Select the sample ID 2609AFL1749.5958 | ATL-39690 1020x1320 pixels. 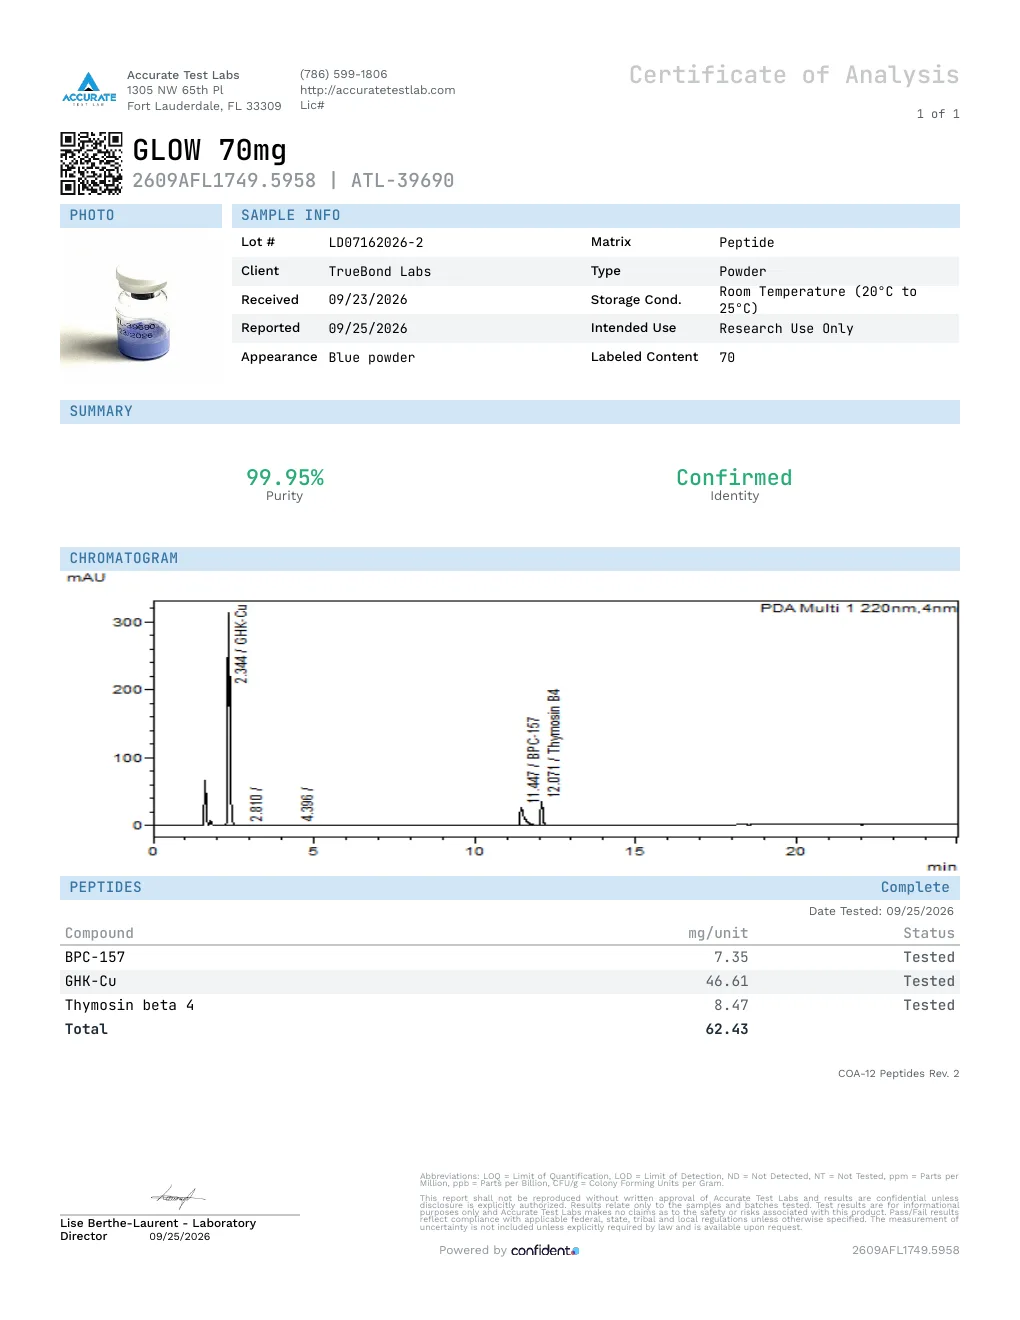(x=293, y=181)
